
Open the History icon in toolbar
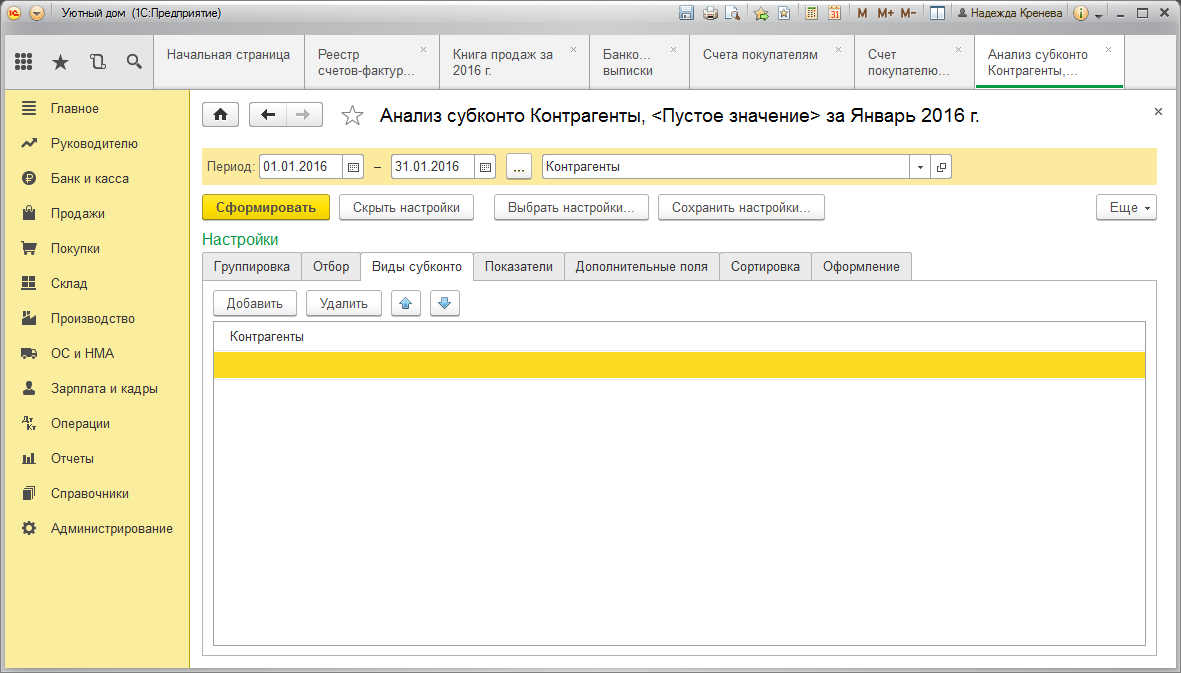click(97, 62)
